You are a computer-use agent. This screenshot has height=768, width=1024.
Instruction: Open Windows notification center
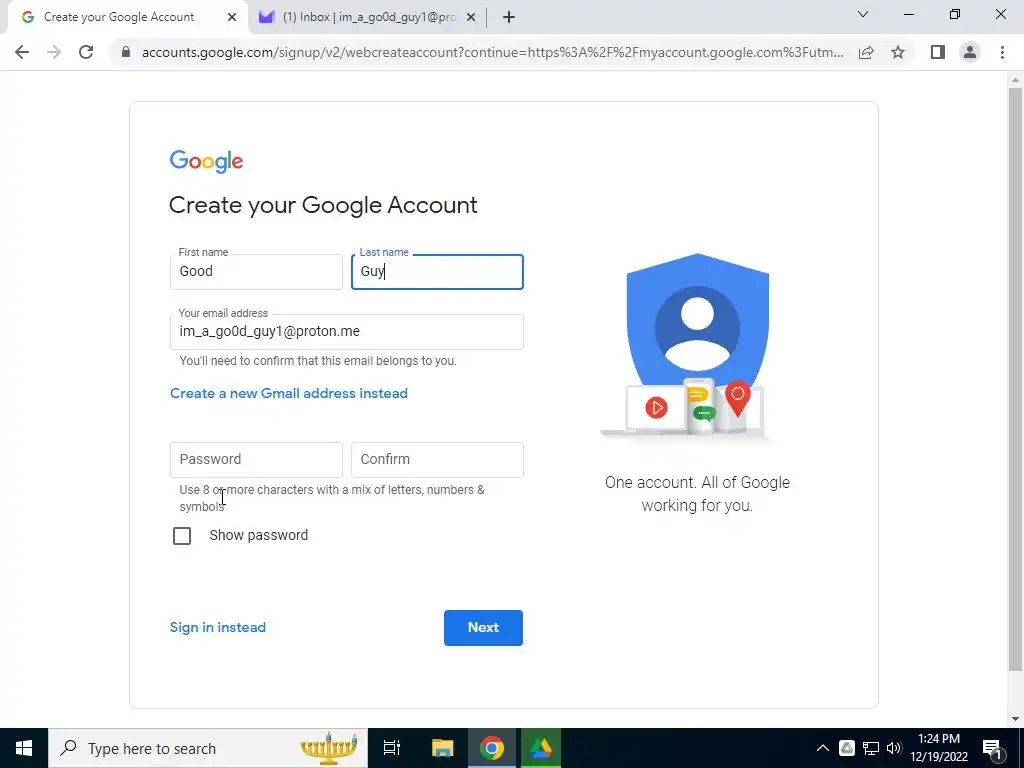tap(992, 748)
